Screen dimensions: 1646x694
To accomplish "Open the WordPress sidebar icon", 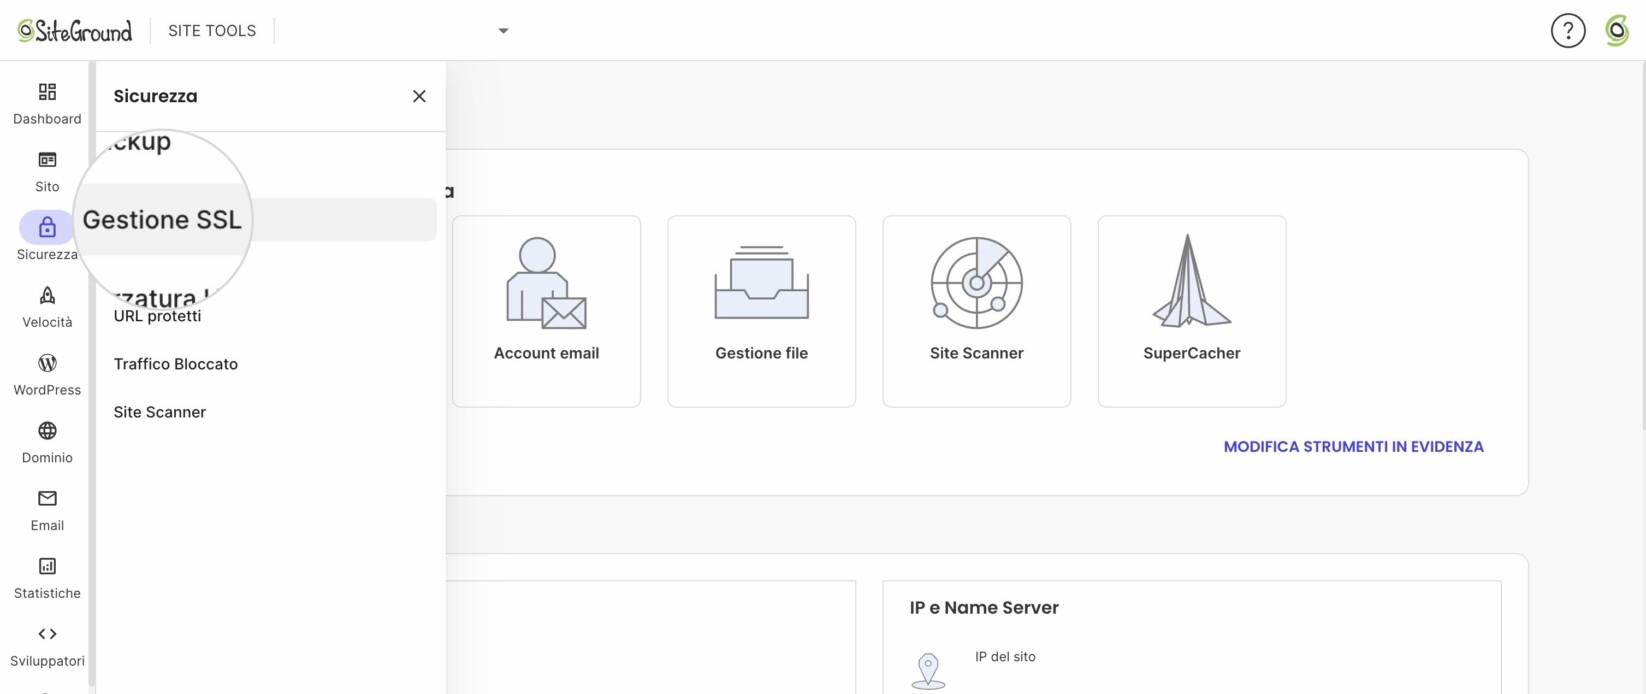I will (x=47, y=363).
